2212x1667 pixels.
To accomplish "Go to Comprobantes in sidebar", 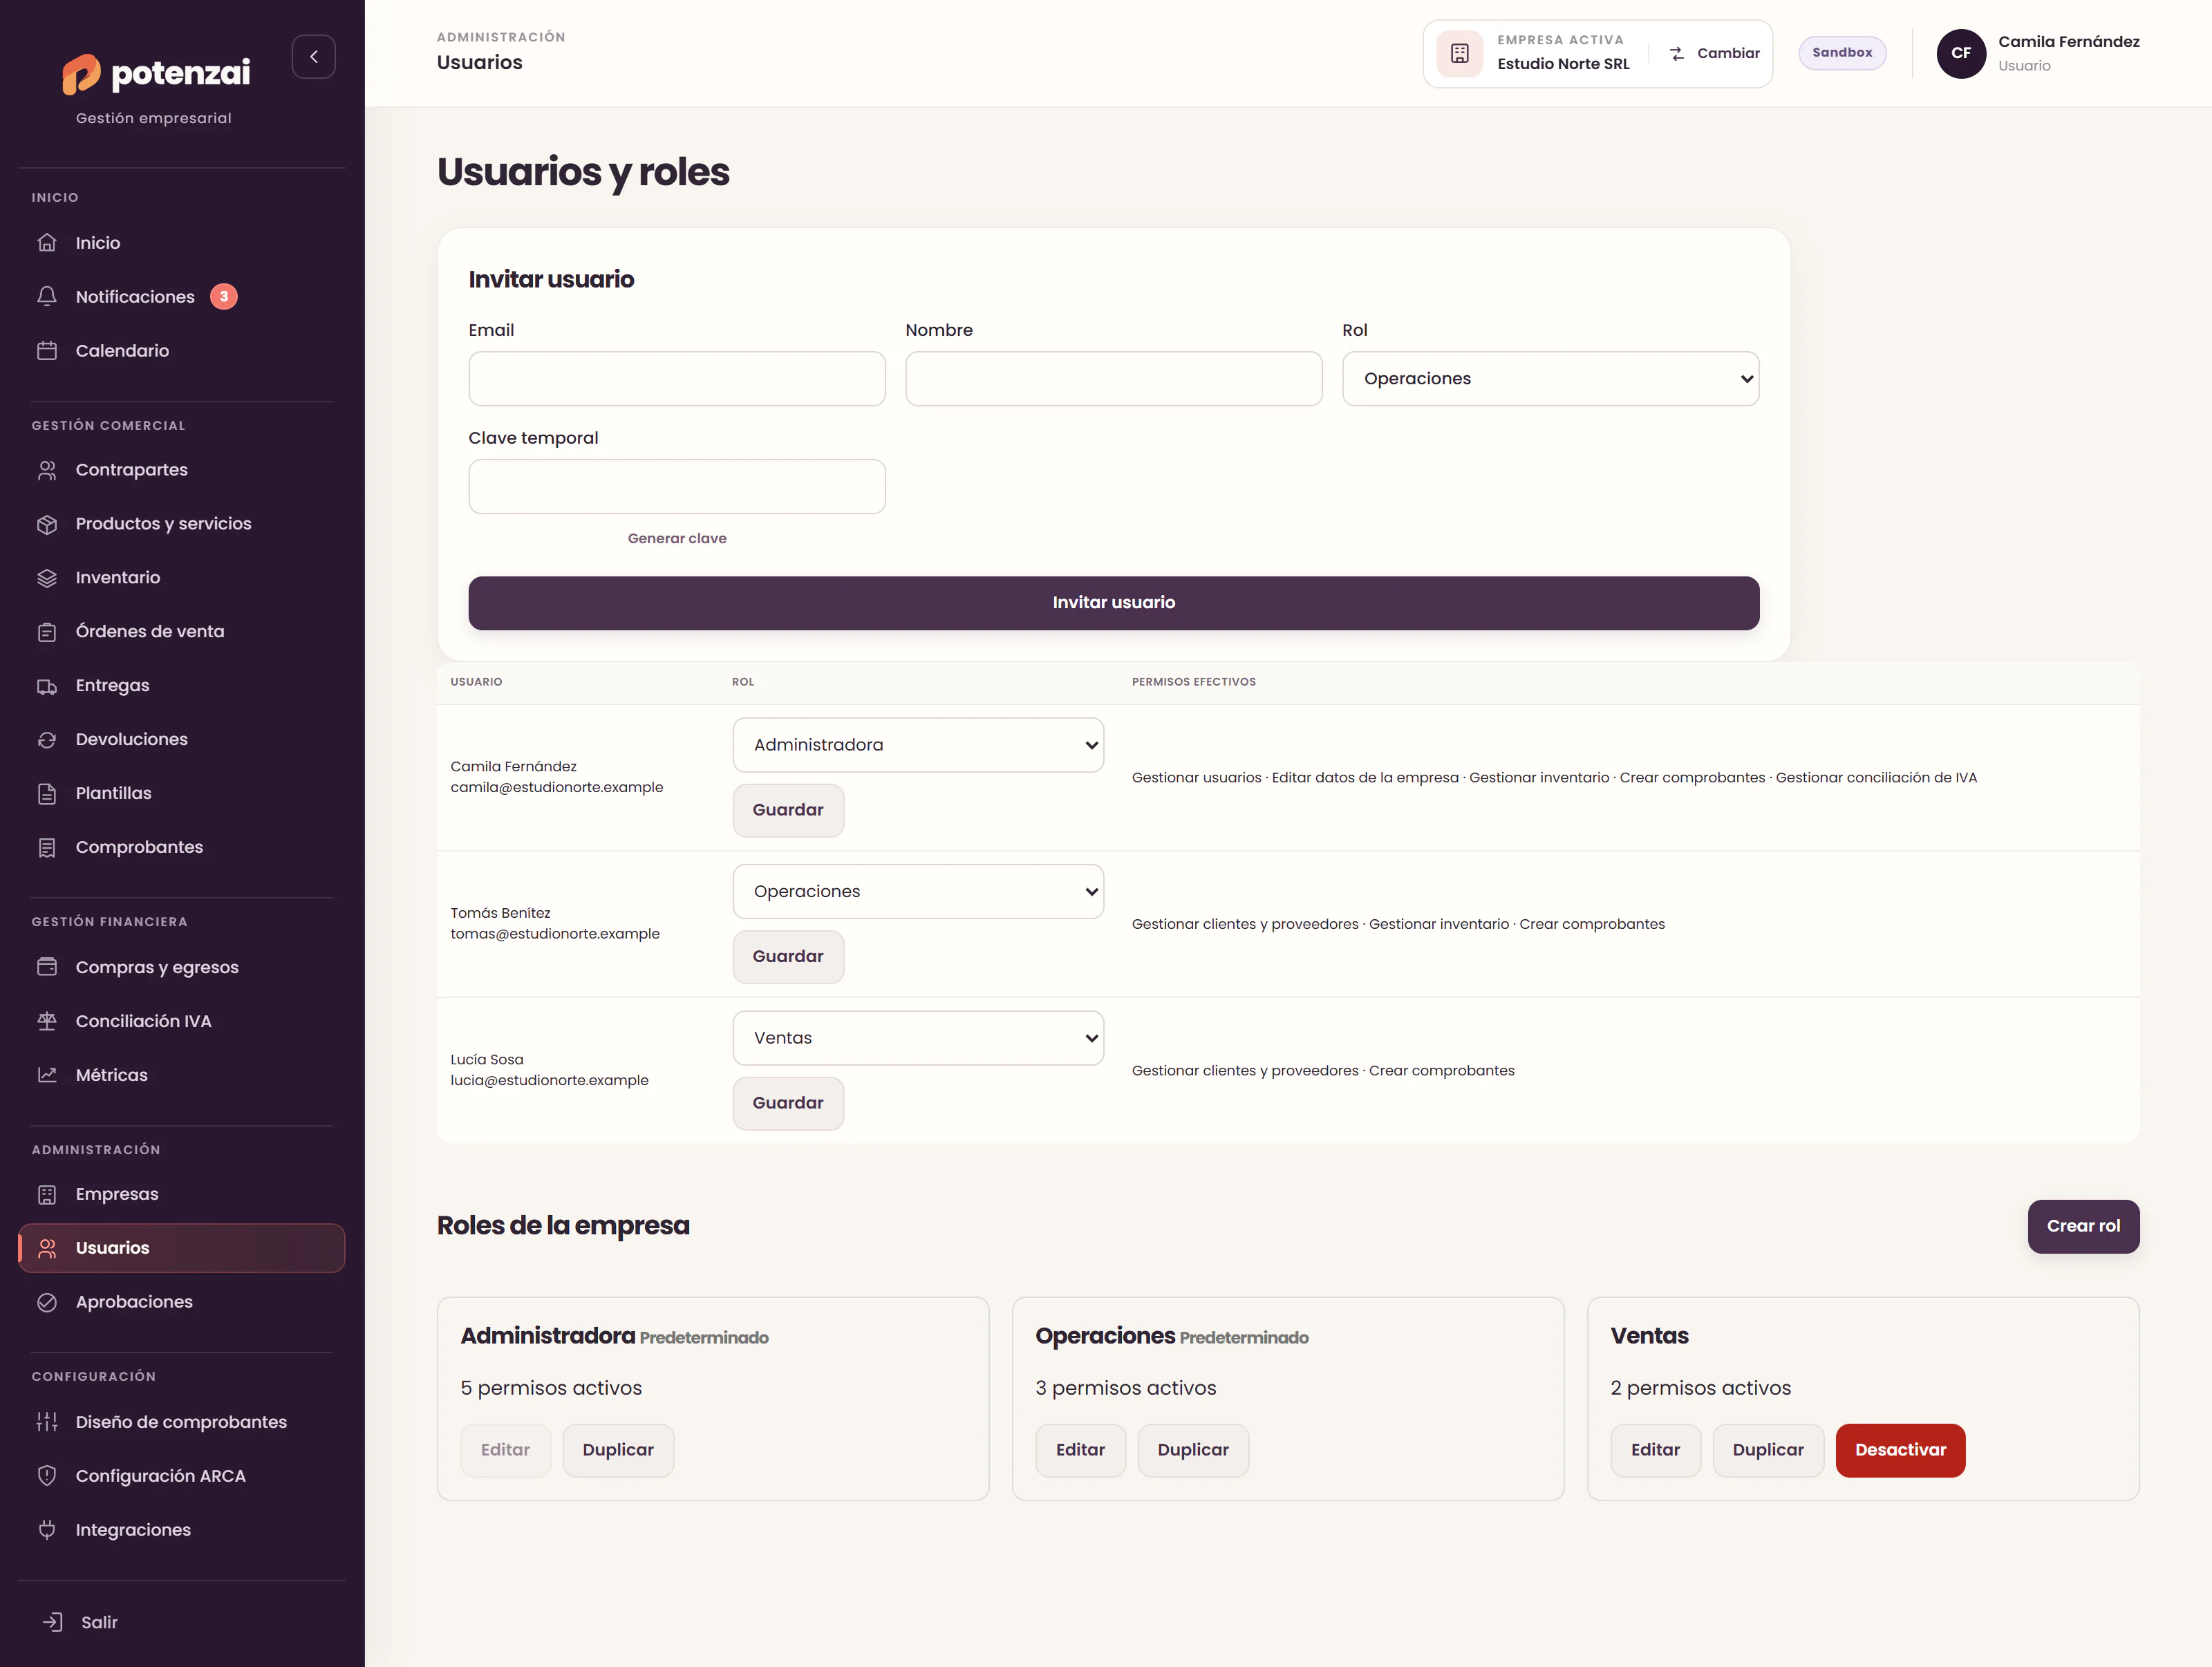I will 182,848.
